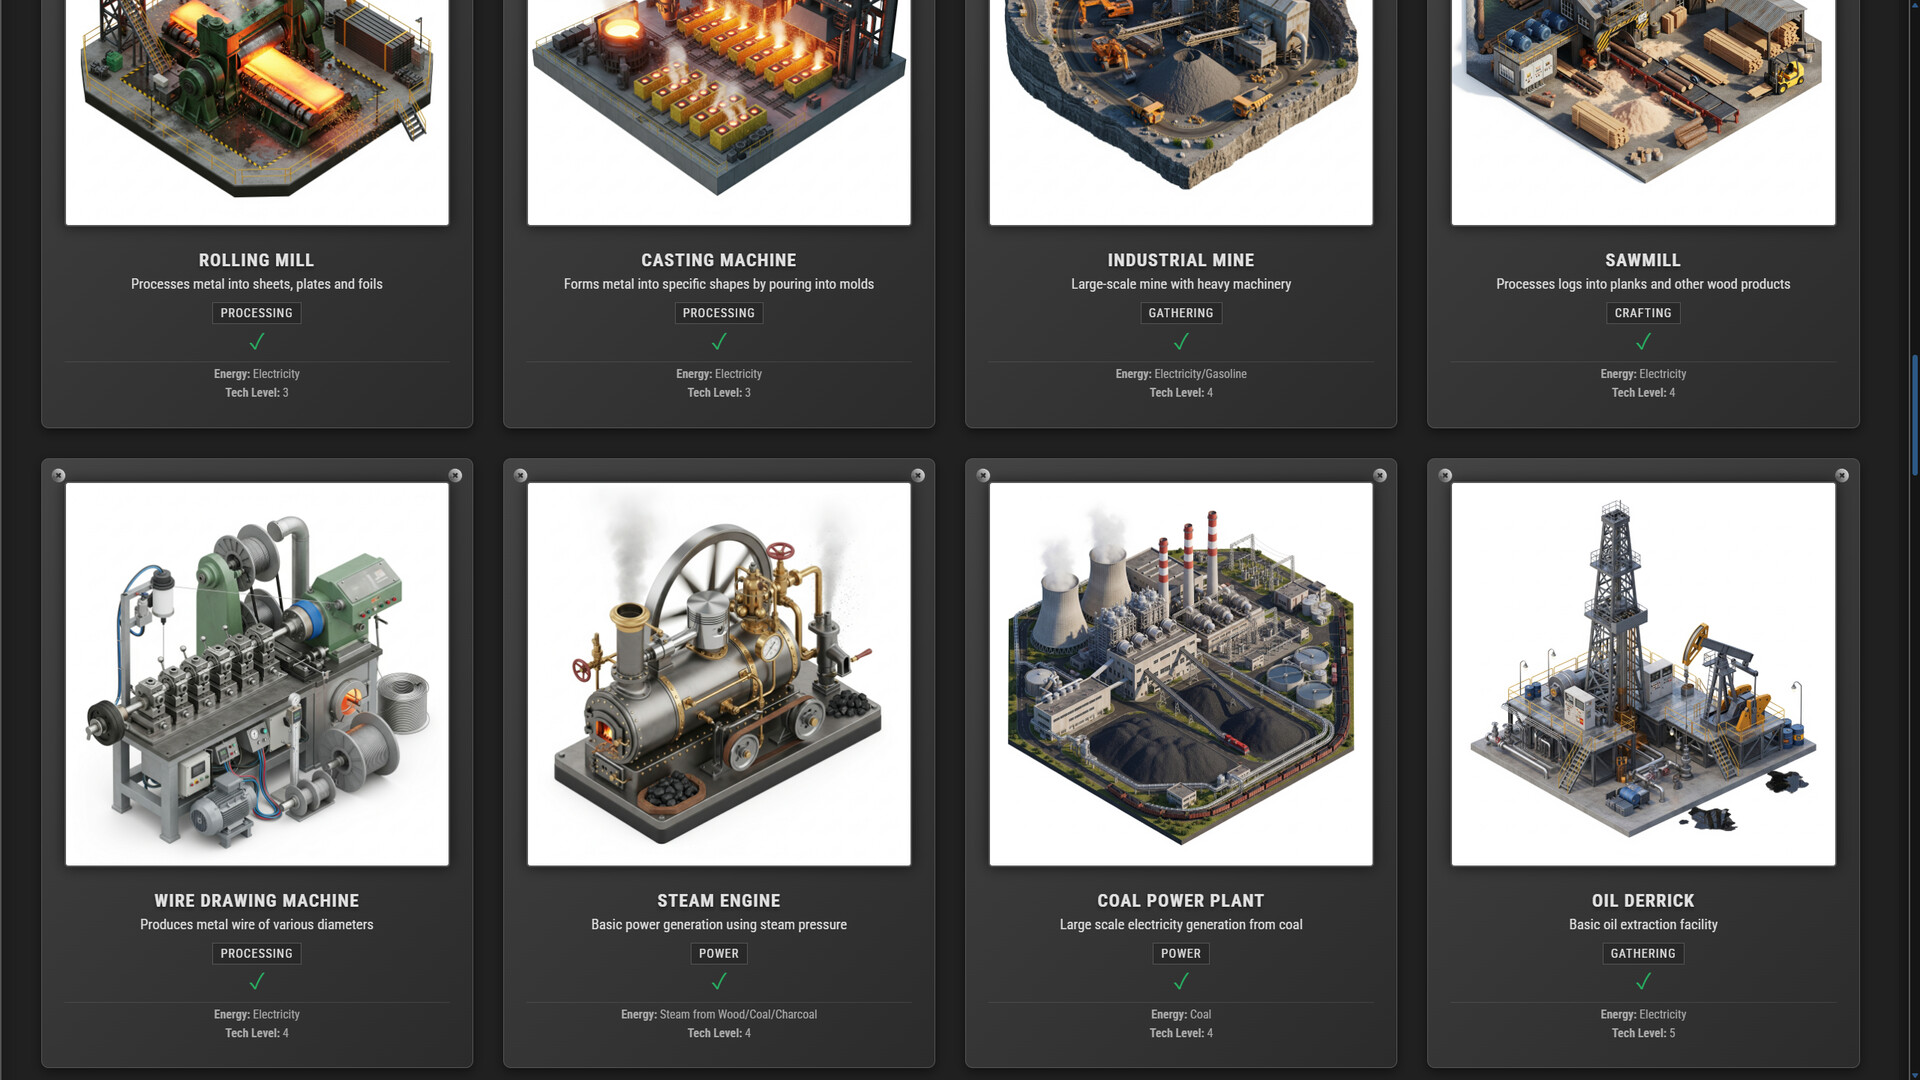Select the GATHERING tag on Oil Derrick
The width and height of the screenshot is (1920, 1080).
(x=1643, y=953)
